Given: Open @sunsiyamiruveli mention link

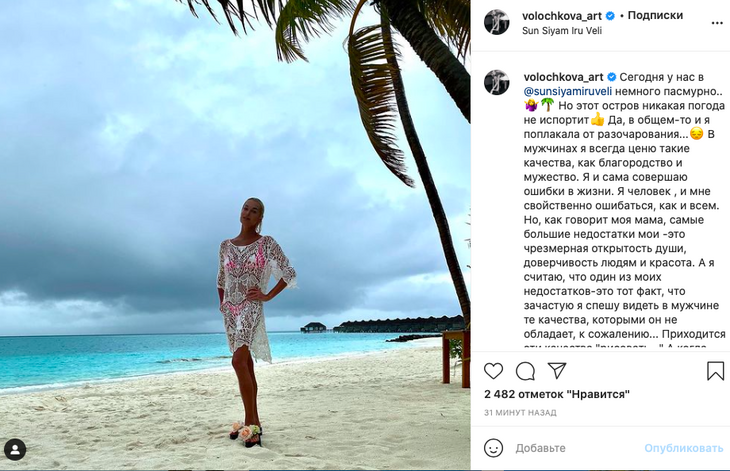Looking at the screenshot, I should click(x=565, y=90).
